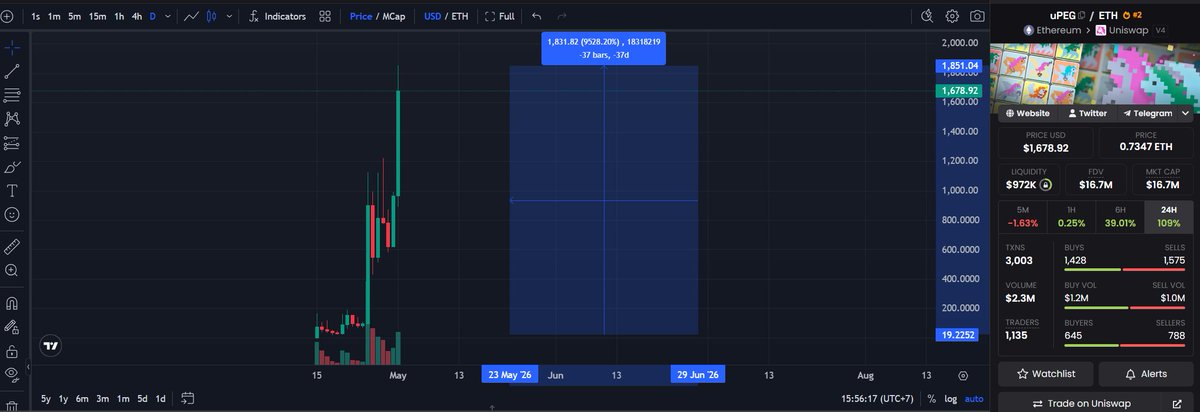Screen dimensions: 1200x412
Task: Select the 15m timeframe
Action: click(97, 17)
